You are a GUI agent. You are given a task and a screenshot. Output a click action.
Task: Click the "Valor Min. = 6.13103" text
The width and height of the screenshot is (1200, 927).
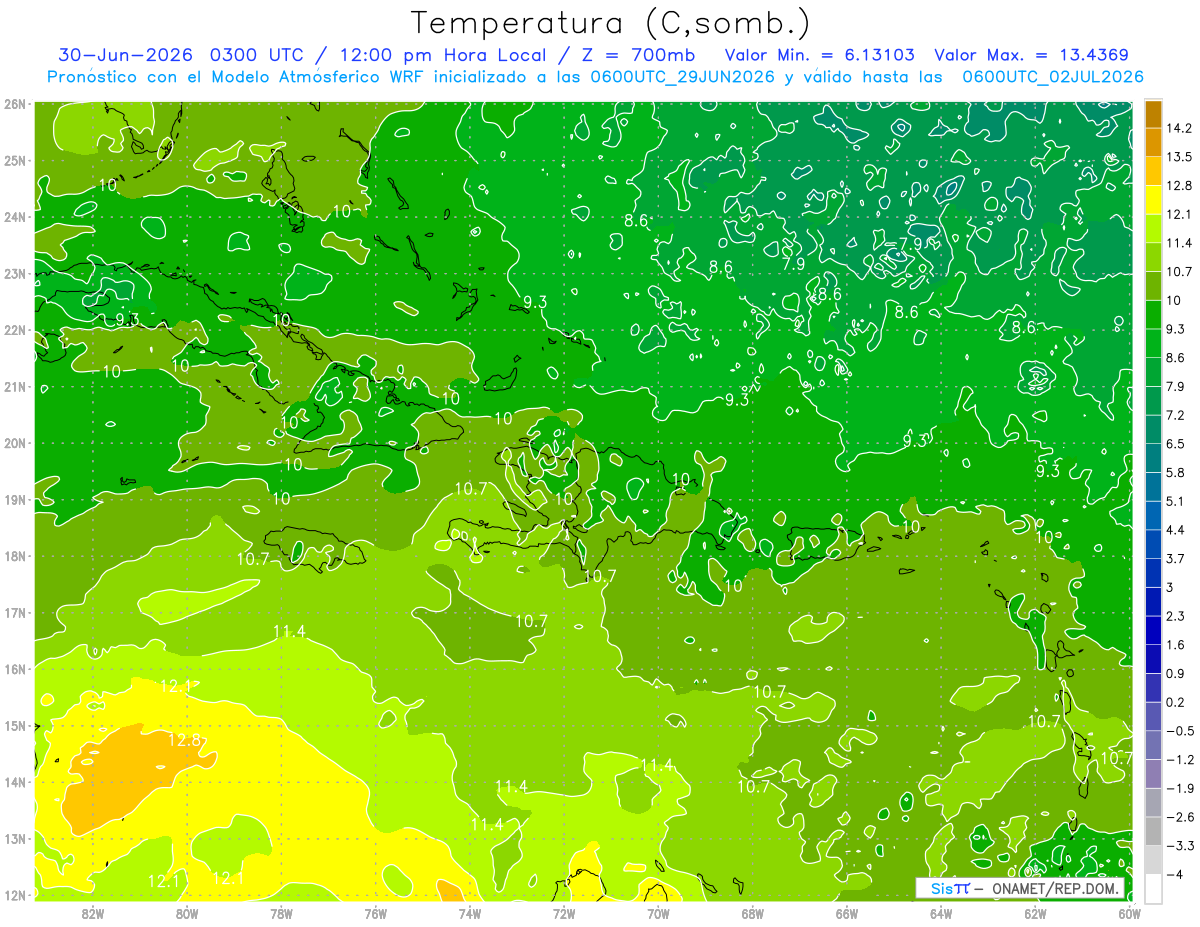click(x=820, y=55)
